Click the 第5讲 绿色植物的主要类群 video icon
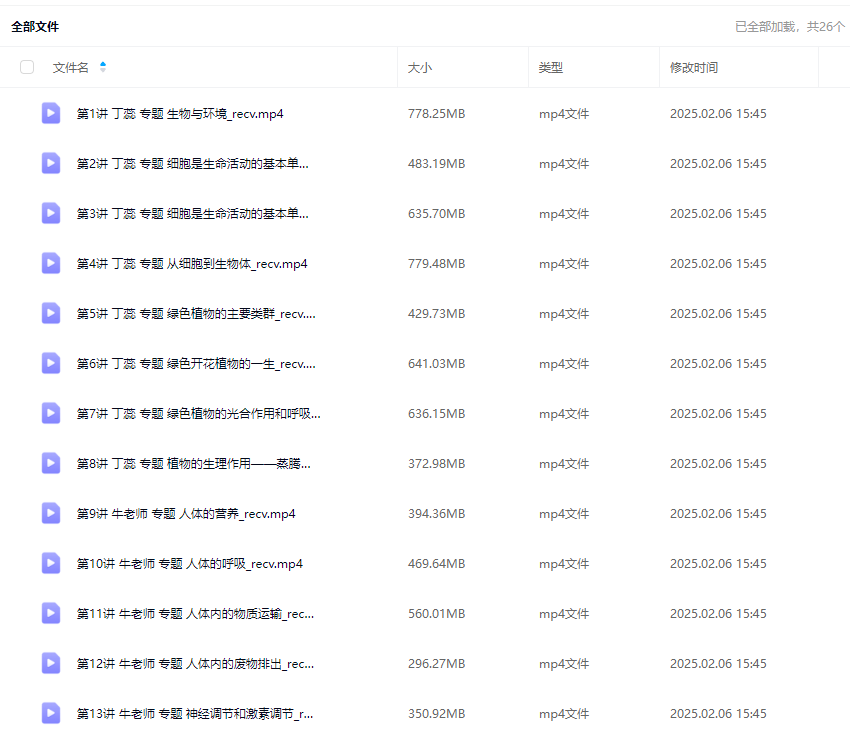This screenshot has height=739, width=850. point(51,313)
